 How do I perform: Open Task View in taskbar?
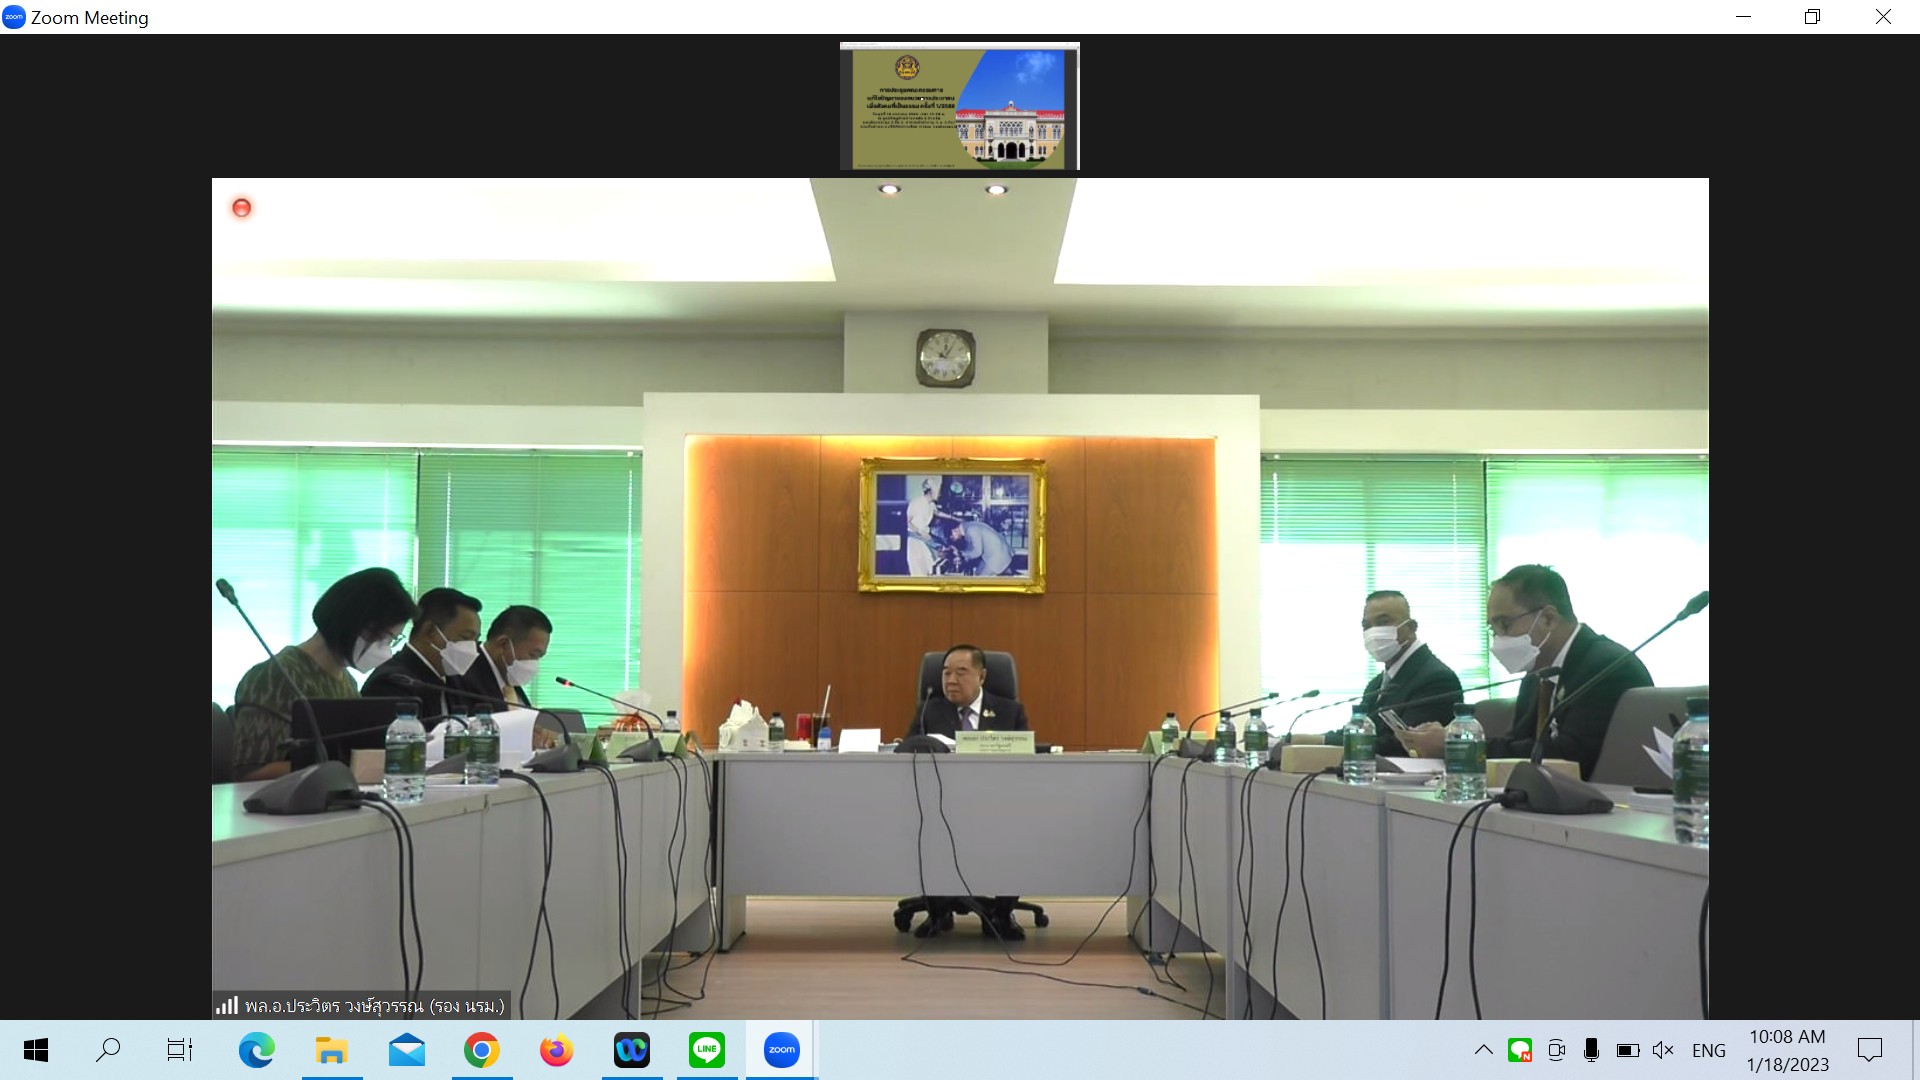point(180,1050)
